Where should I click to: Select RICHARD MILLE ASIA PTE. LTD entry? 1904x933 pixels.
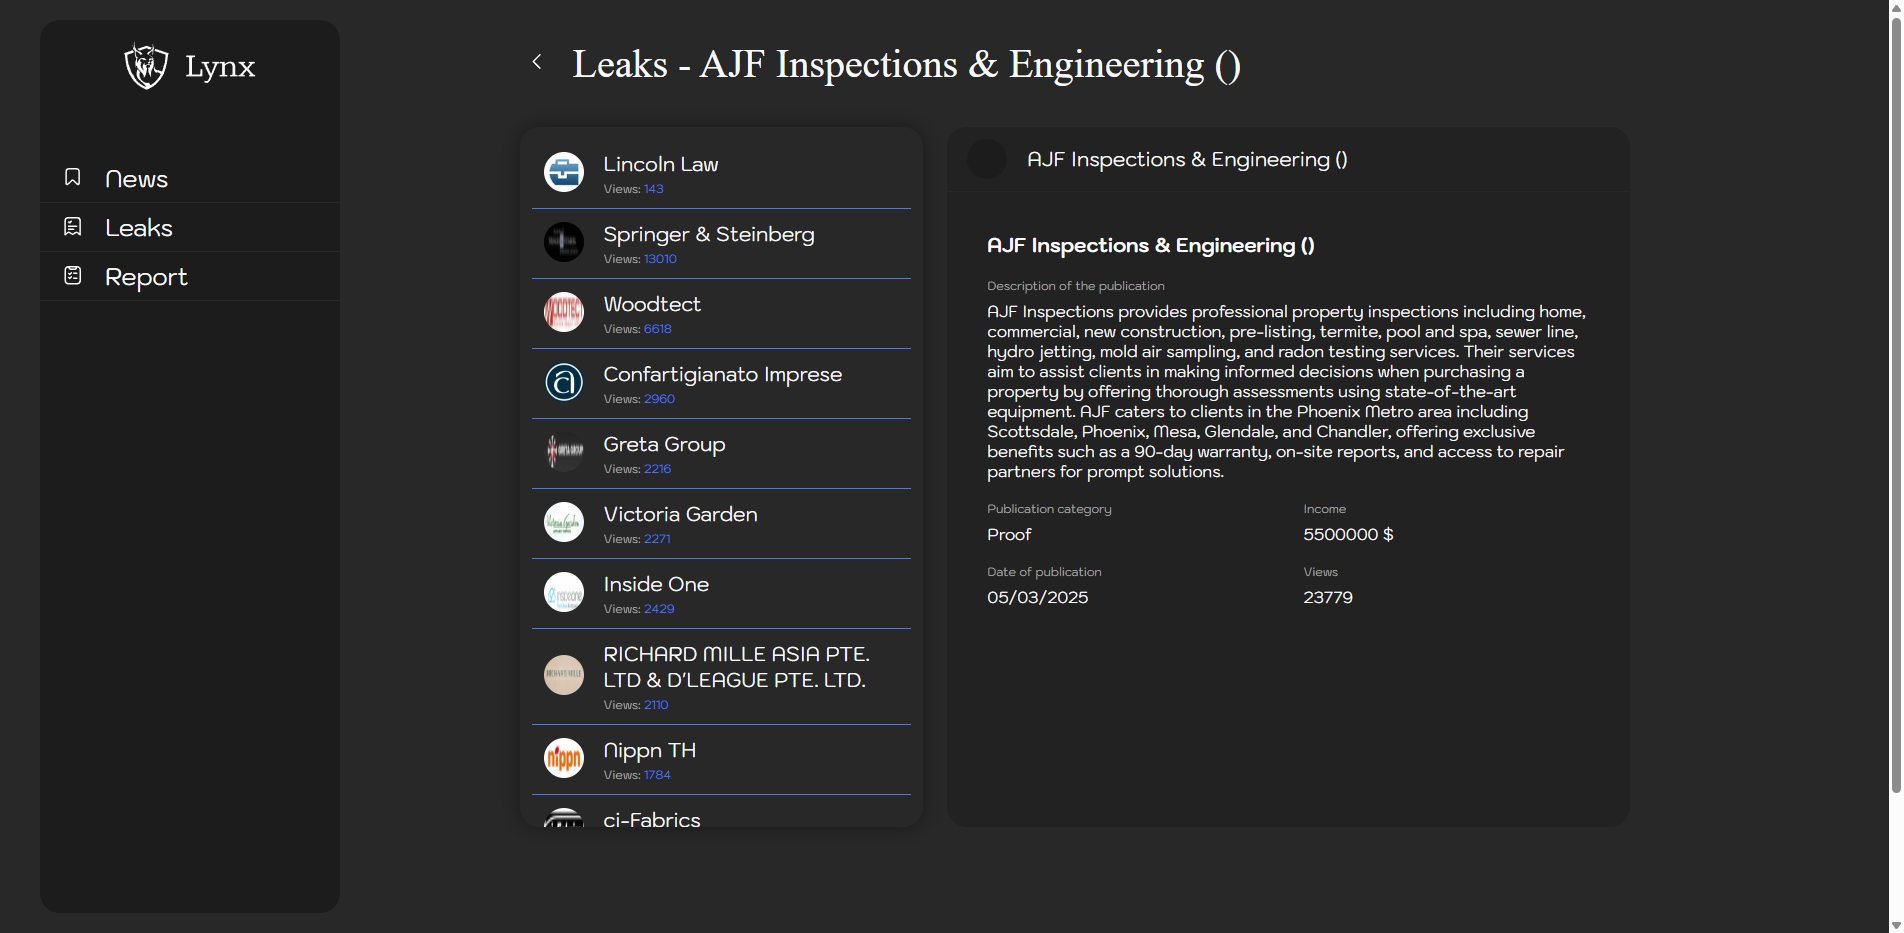coord(735,667)
